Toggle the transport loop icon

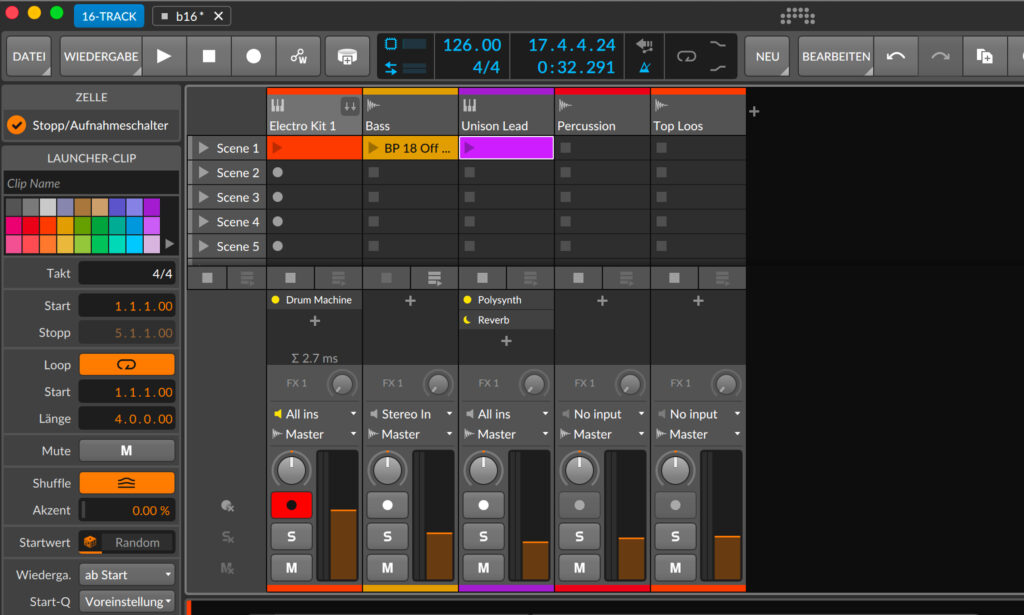686,56
